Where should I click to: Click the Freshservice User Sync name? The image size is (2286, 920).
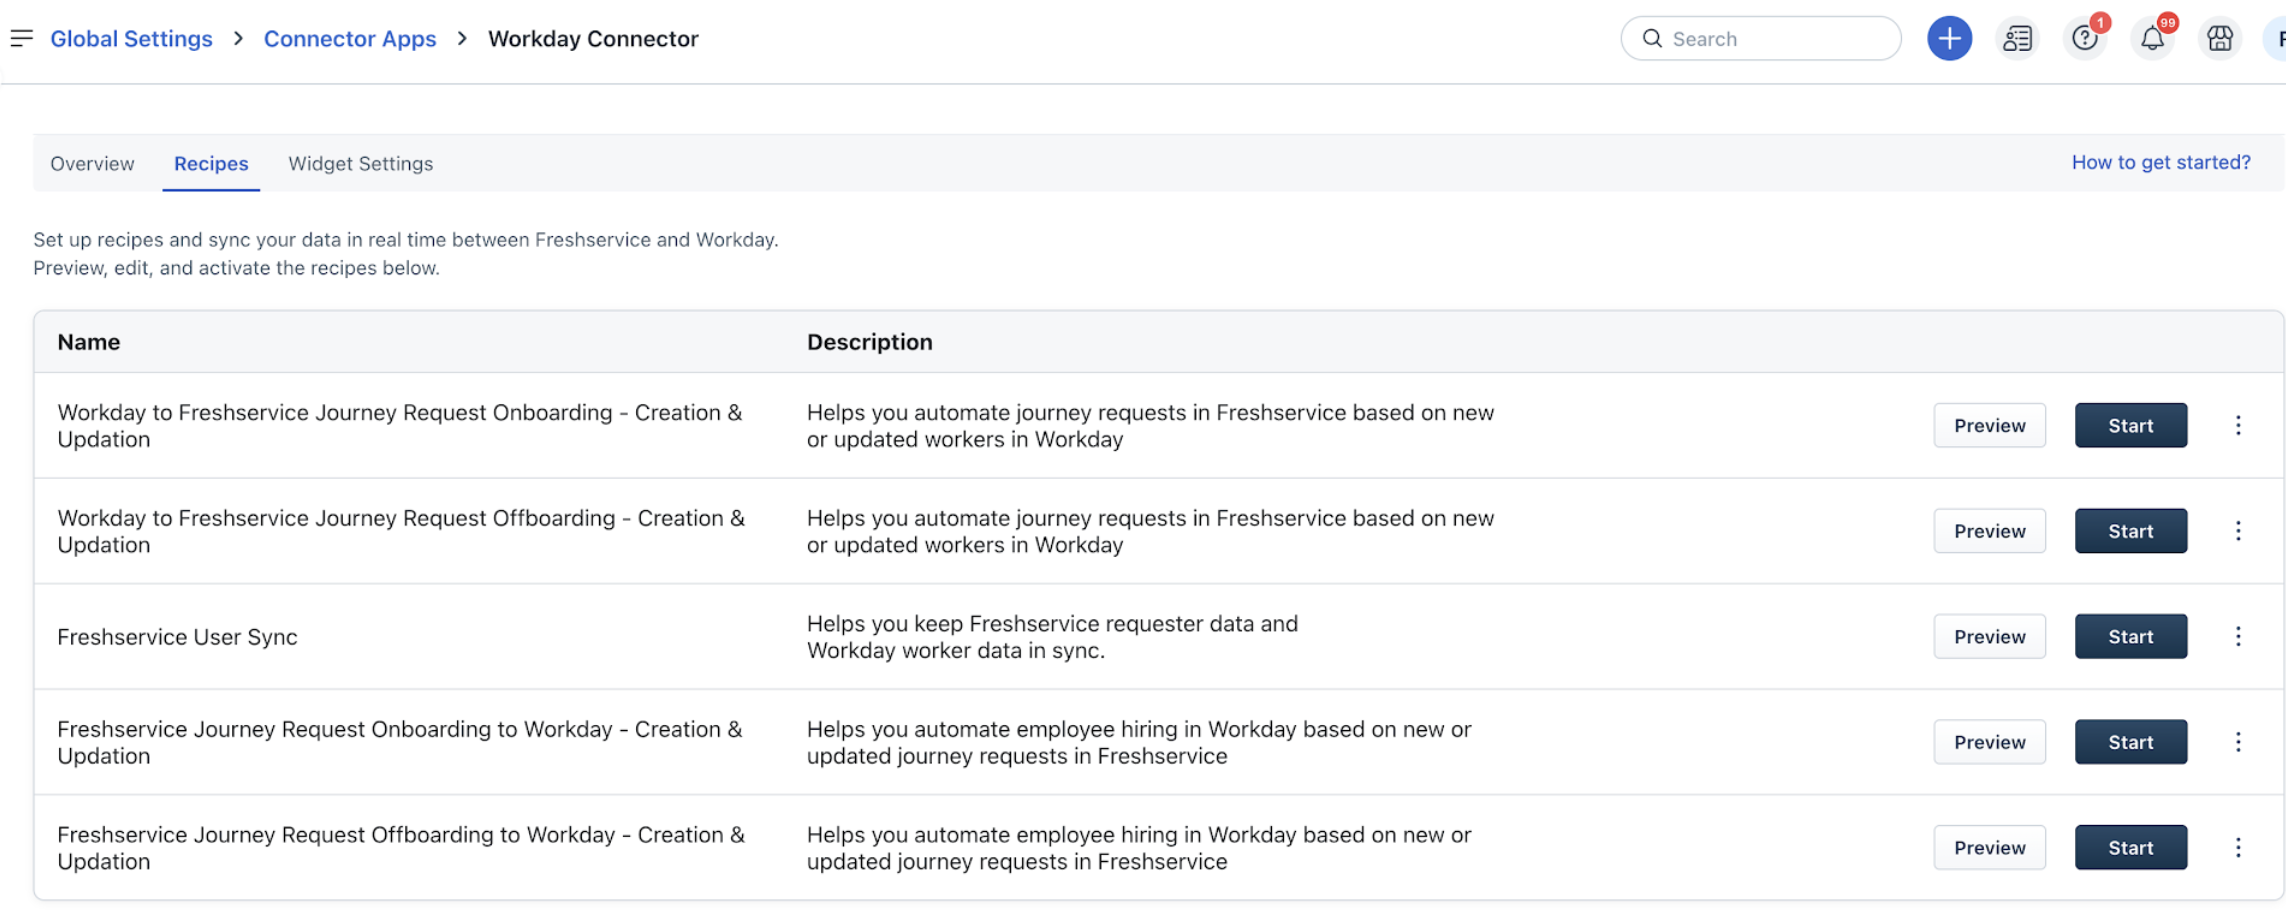point(177,637)
